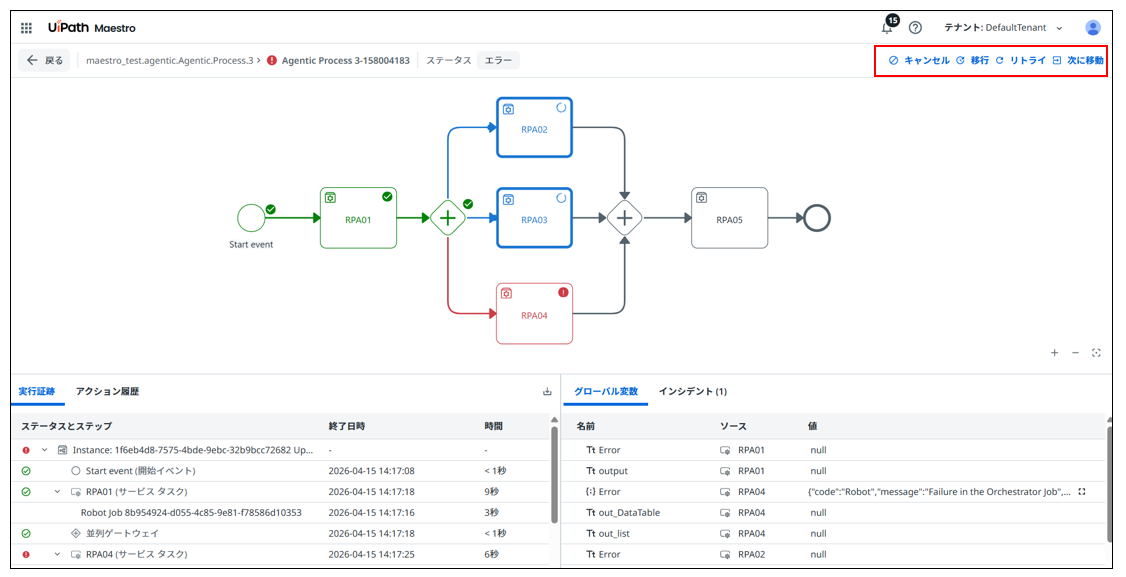The image size is (1126, 577).
Task: Open the user profile avatar
Action: click(x=1093, y=28)
